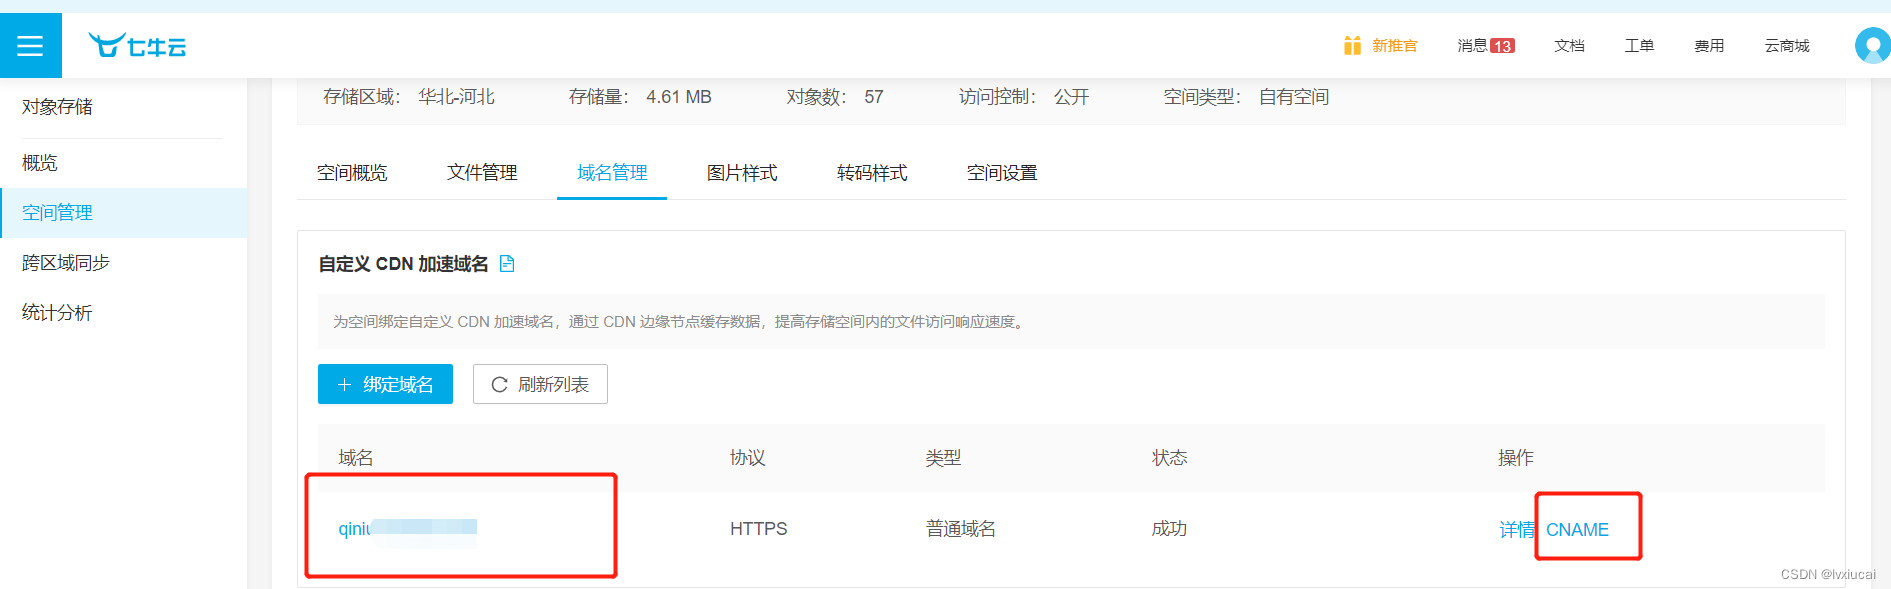Click 绑定域名 button
The height and width of the screenshot is (589, 1891).
(385, 384)
